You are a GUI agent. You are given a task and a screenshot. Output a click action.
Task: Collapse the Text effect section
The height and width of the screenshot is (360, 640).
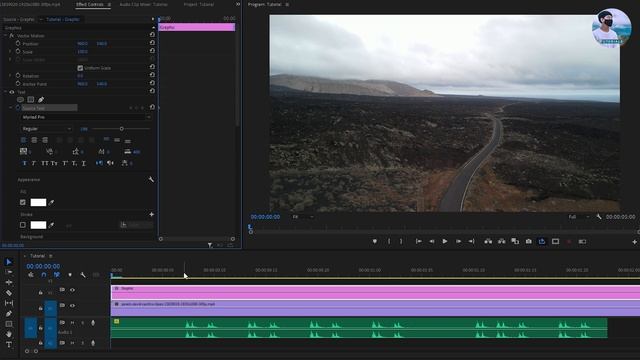[5, 92]
